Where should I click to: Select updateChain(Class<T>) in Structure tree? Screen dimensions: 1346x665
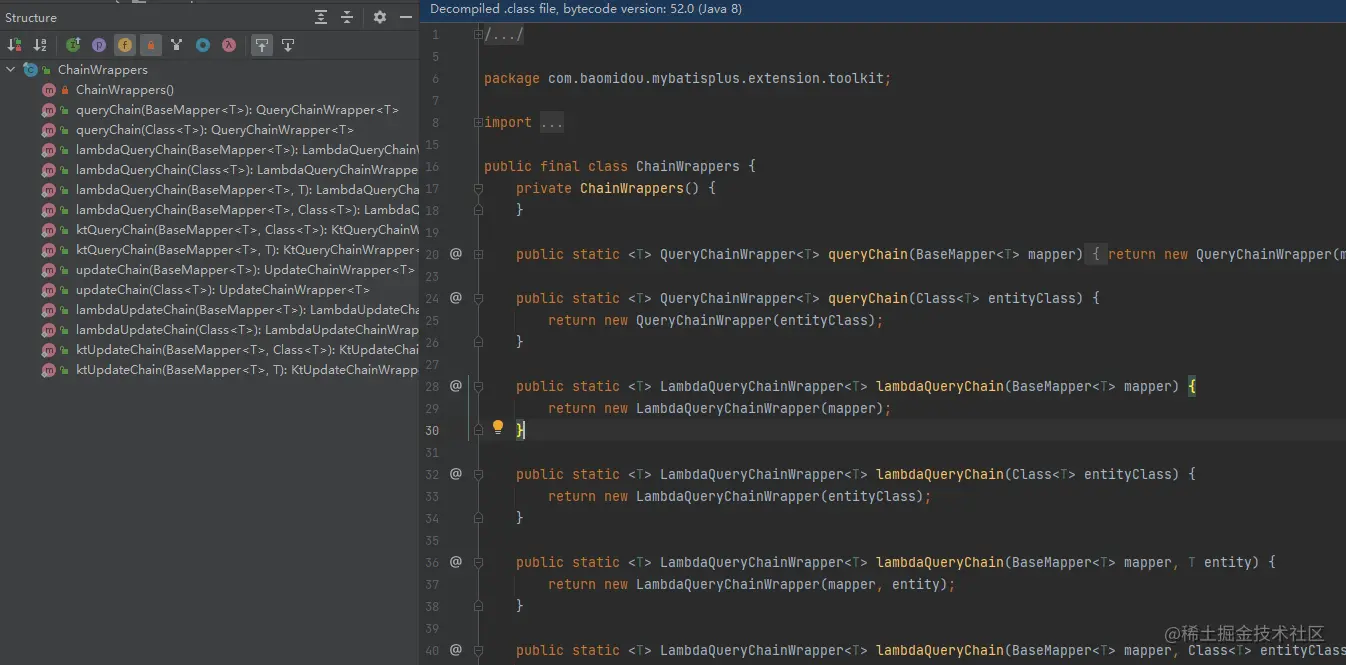[x=210, y=290]
